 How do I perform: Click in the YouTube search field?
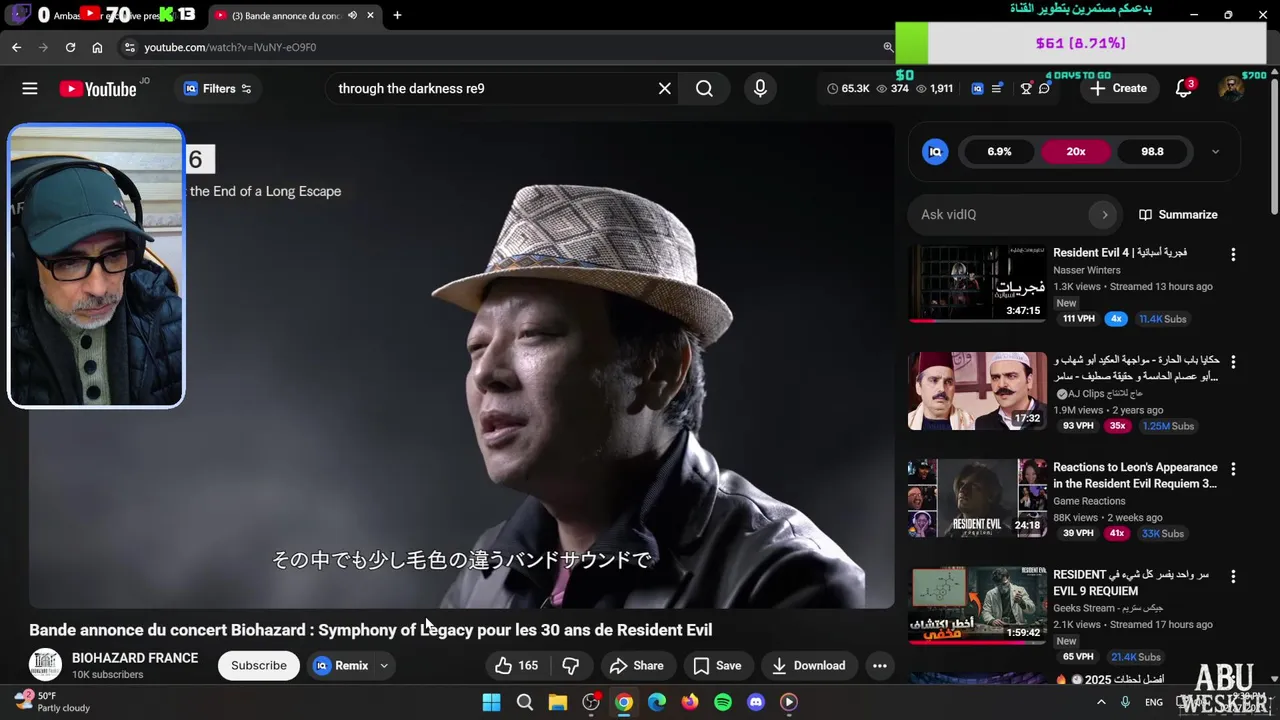[490, 89]
